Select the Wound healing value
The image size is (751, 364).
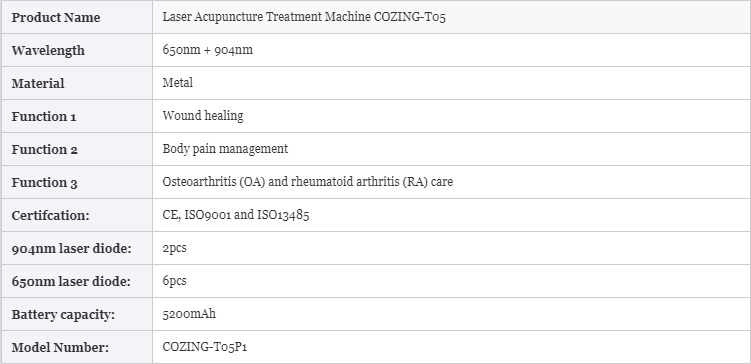(203, 116)
